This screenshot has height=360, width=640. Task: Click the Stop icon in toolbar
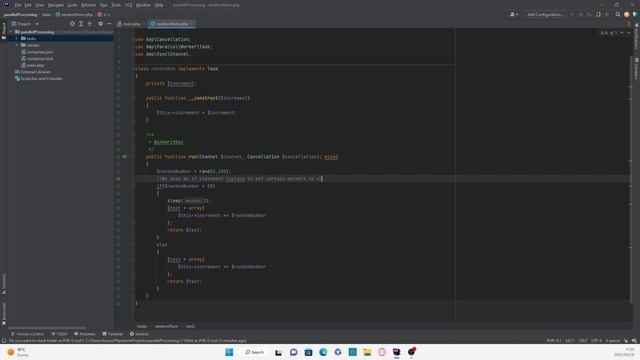[607, 14]
